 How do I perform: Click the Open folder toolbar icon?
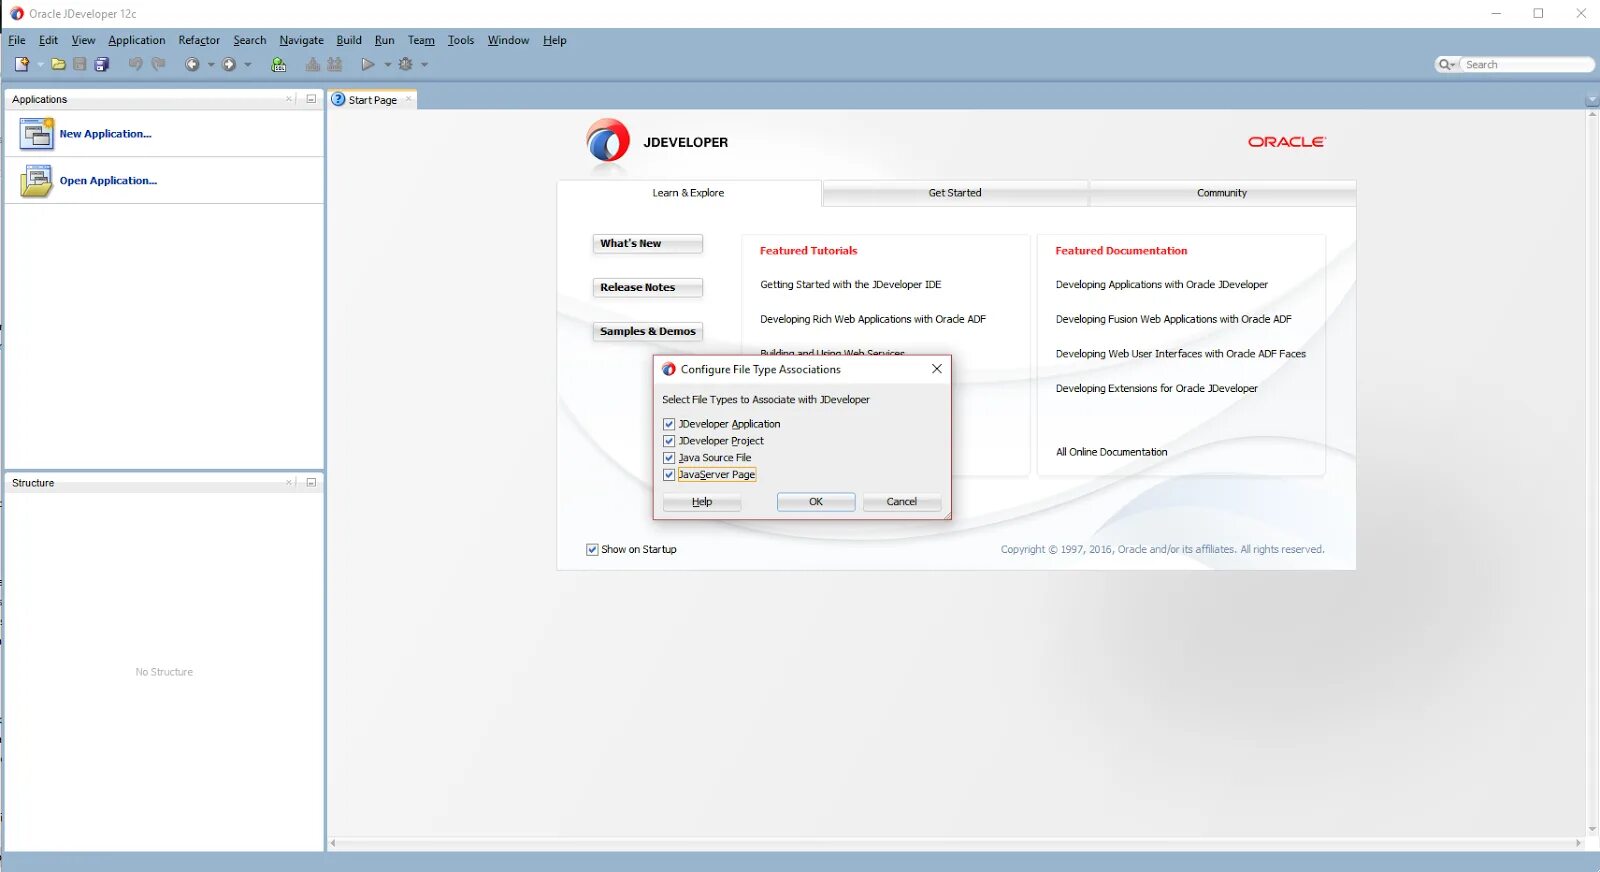(58, 64)
